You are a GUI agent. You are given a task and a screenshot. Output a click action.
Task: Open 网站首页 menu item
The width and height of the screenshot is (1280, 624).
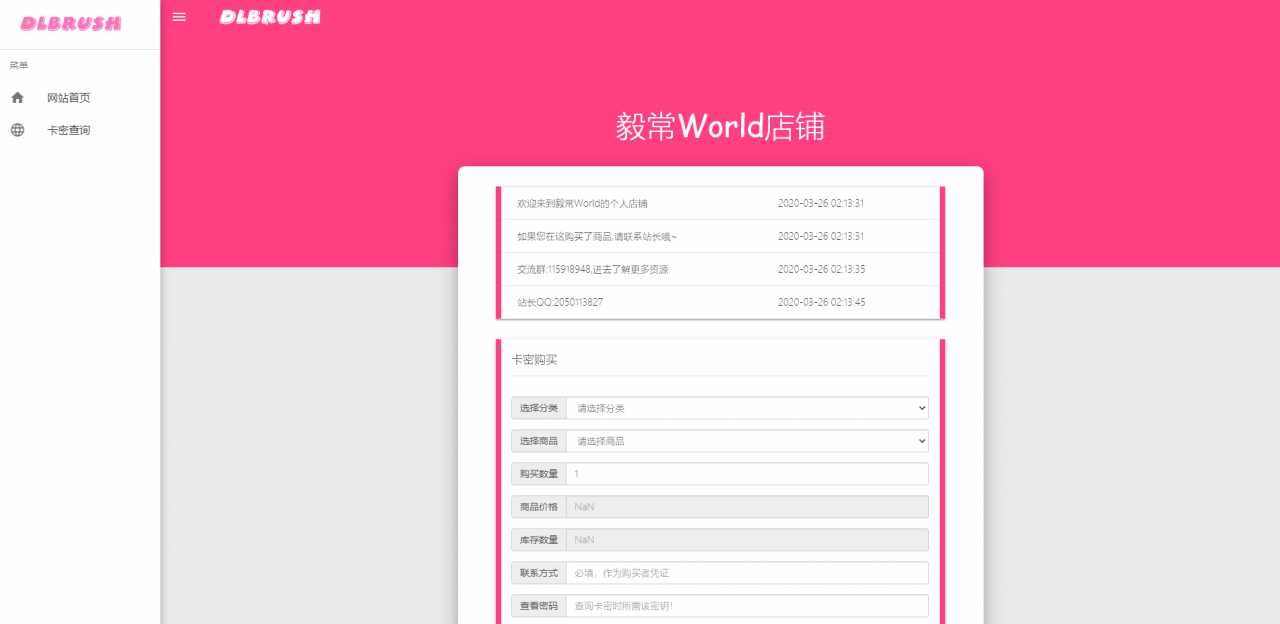click(69, 98)
